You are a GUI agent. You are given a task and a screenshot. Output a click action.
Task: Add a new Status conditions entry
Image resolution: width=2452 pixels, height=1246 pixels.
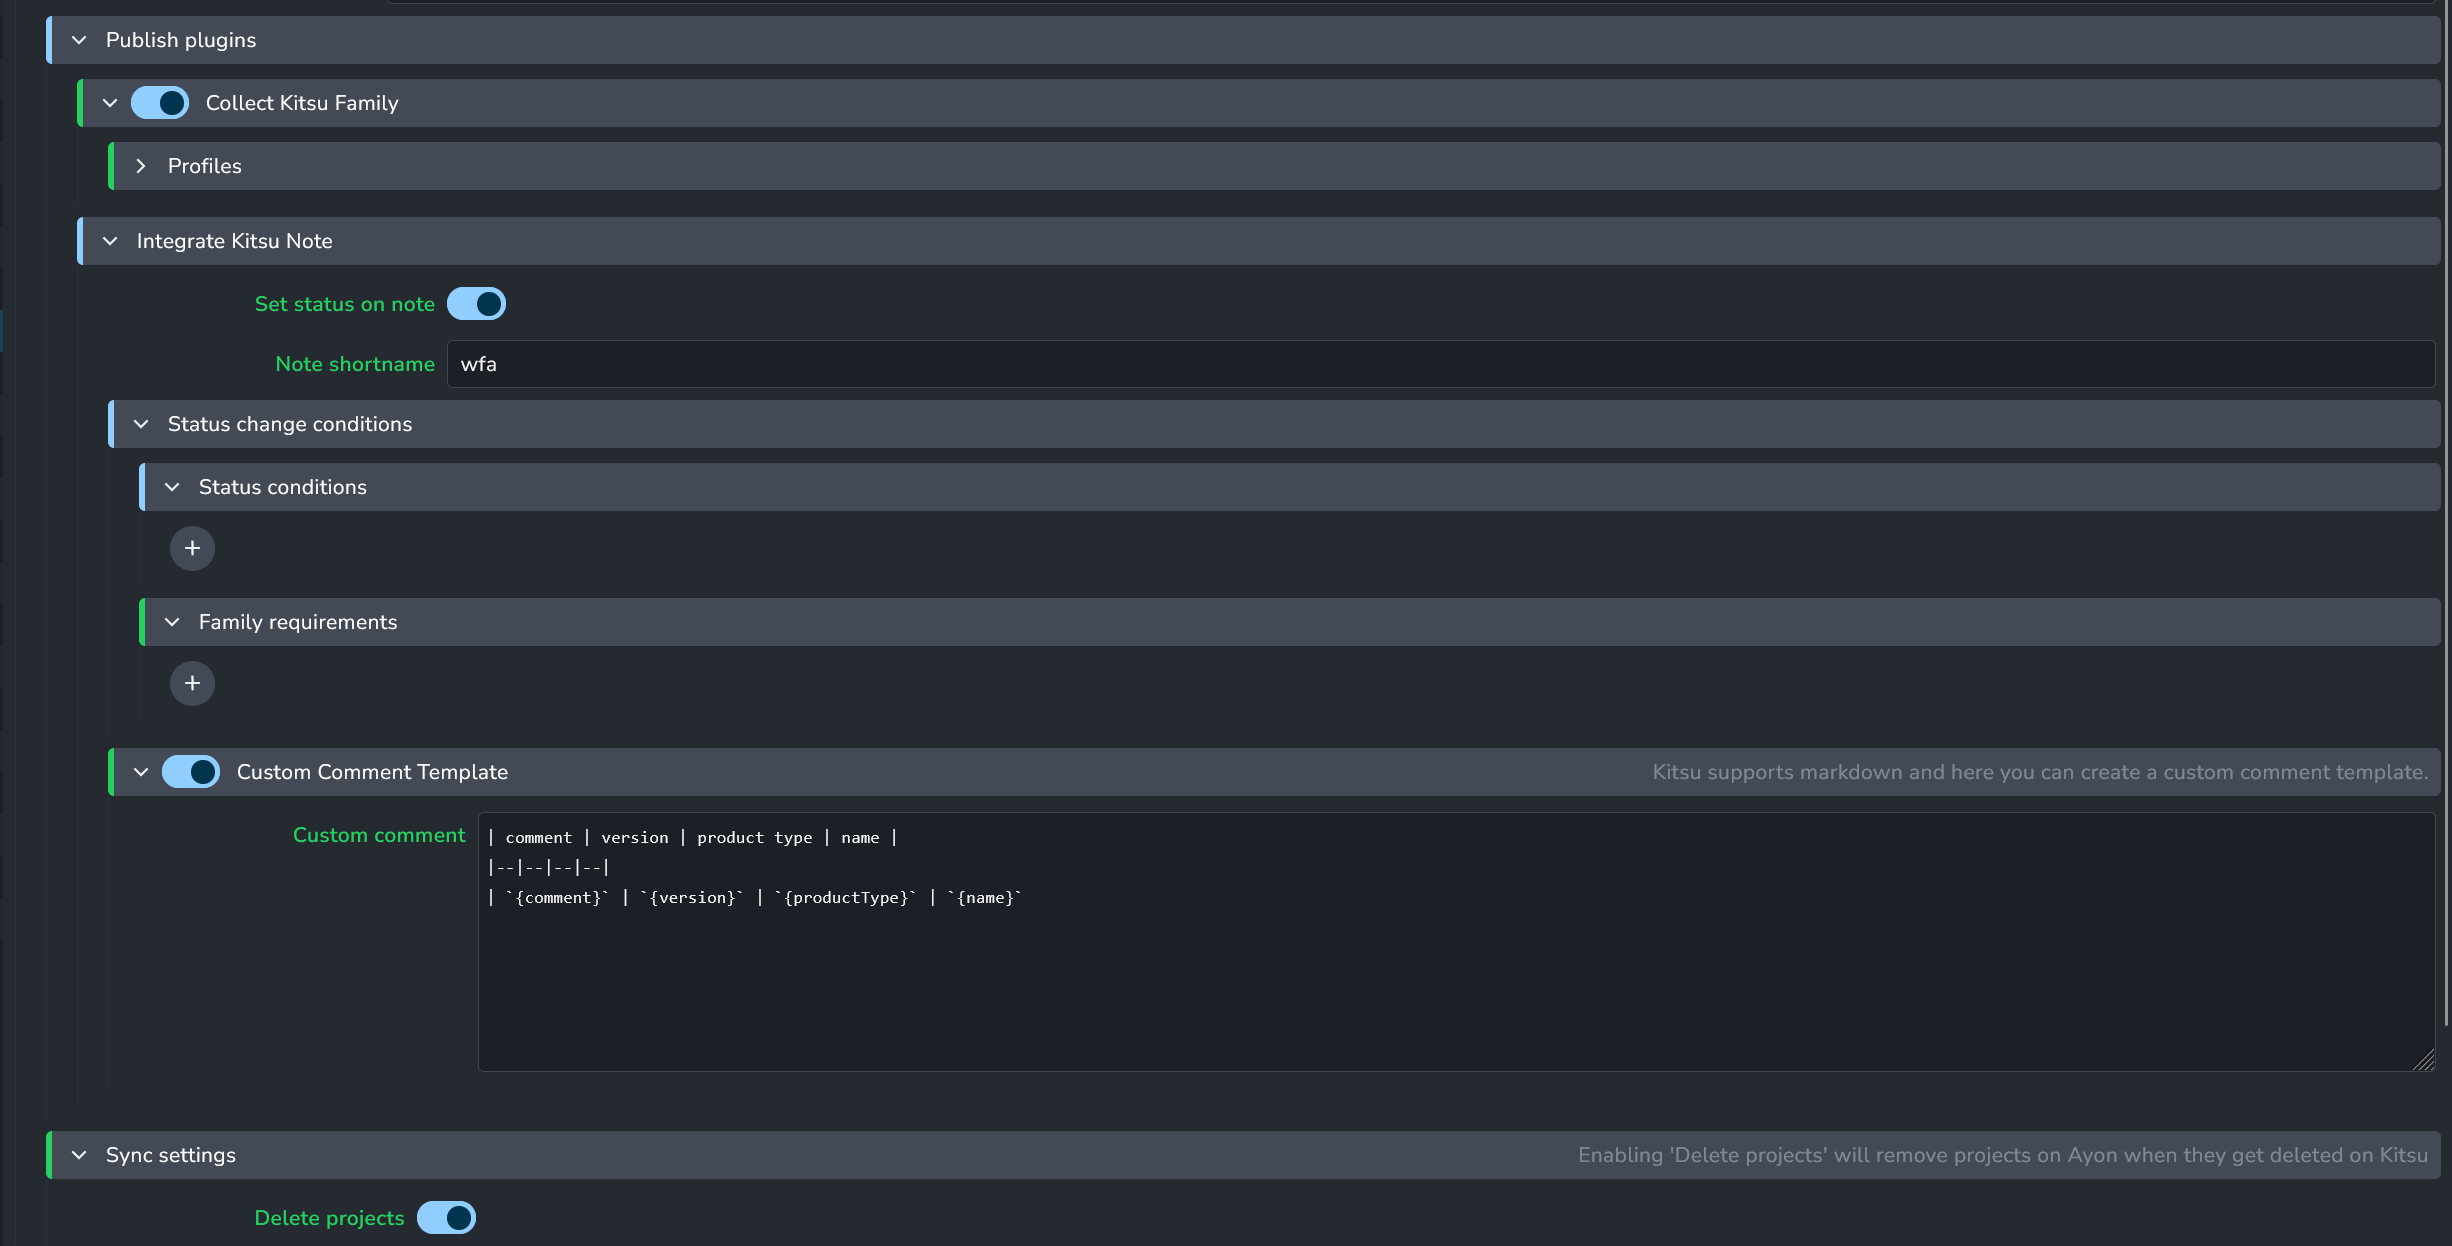click(192, 549)
